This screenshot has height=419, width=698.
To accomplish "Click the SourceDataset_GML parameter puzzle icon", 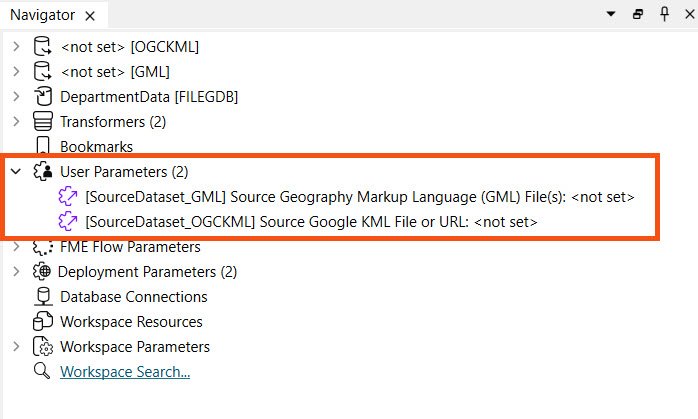I will coord(70,197).
